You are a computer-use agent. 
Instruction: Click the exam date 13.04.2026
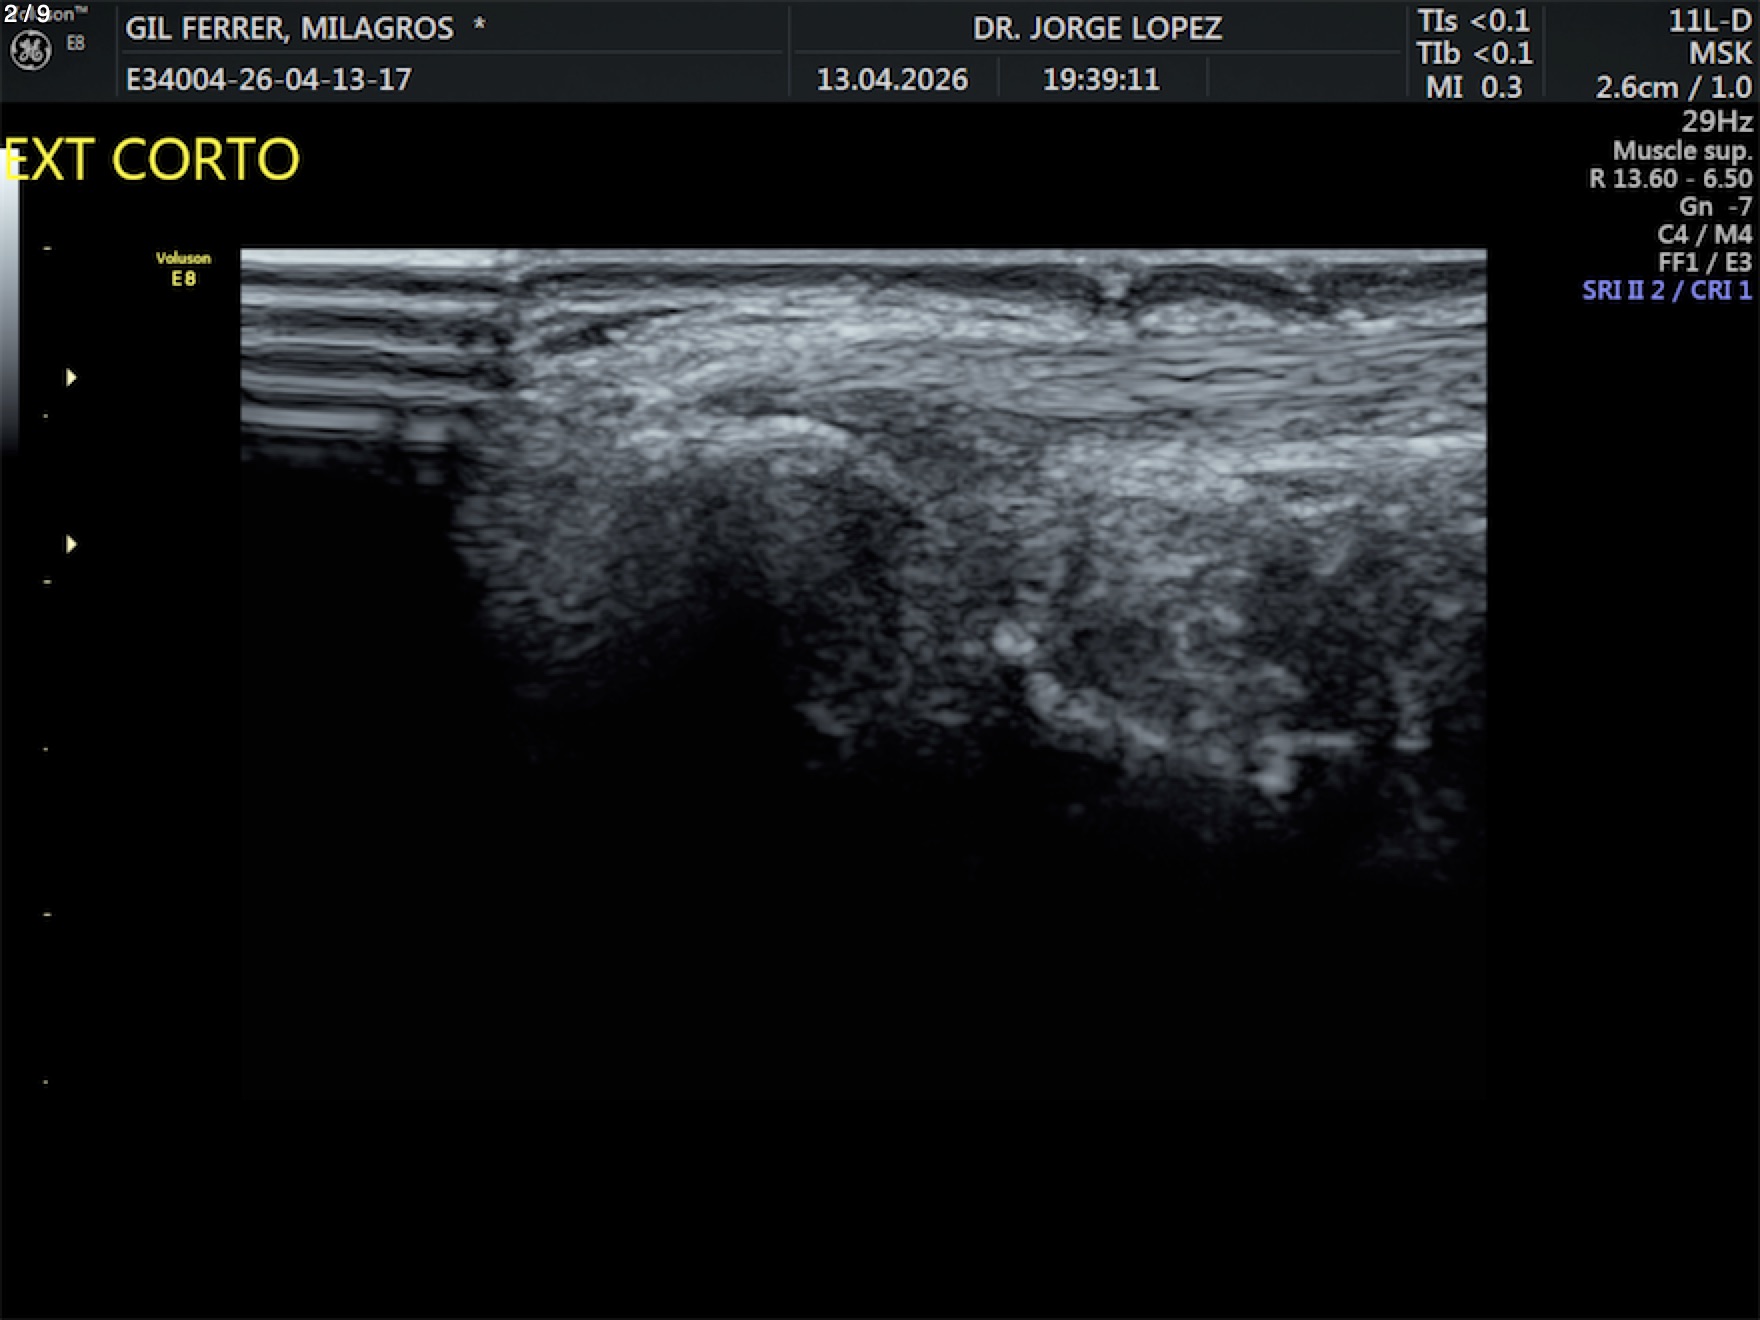(x=892, y=79)
